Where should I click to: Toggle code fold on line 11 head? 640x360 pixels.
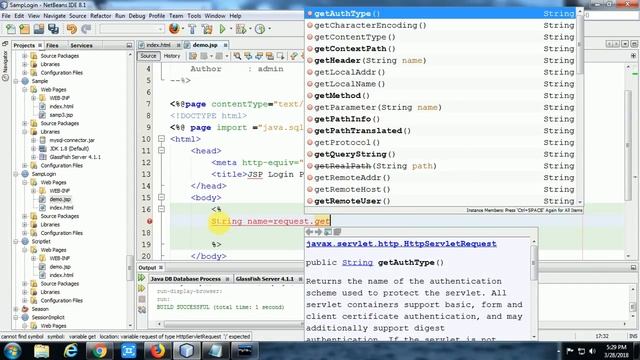[x=161, y=151]
